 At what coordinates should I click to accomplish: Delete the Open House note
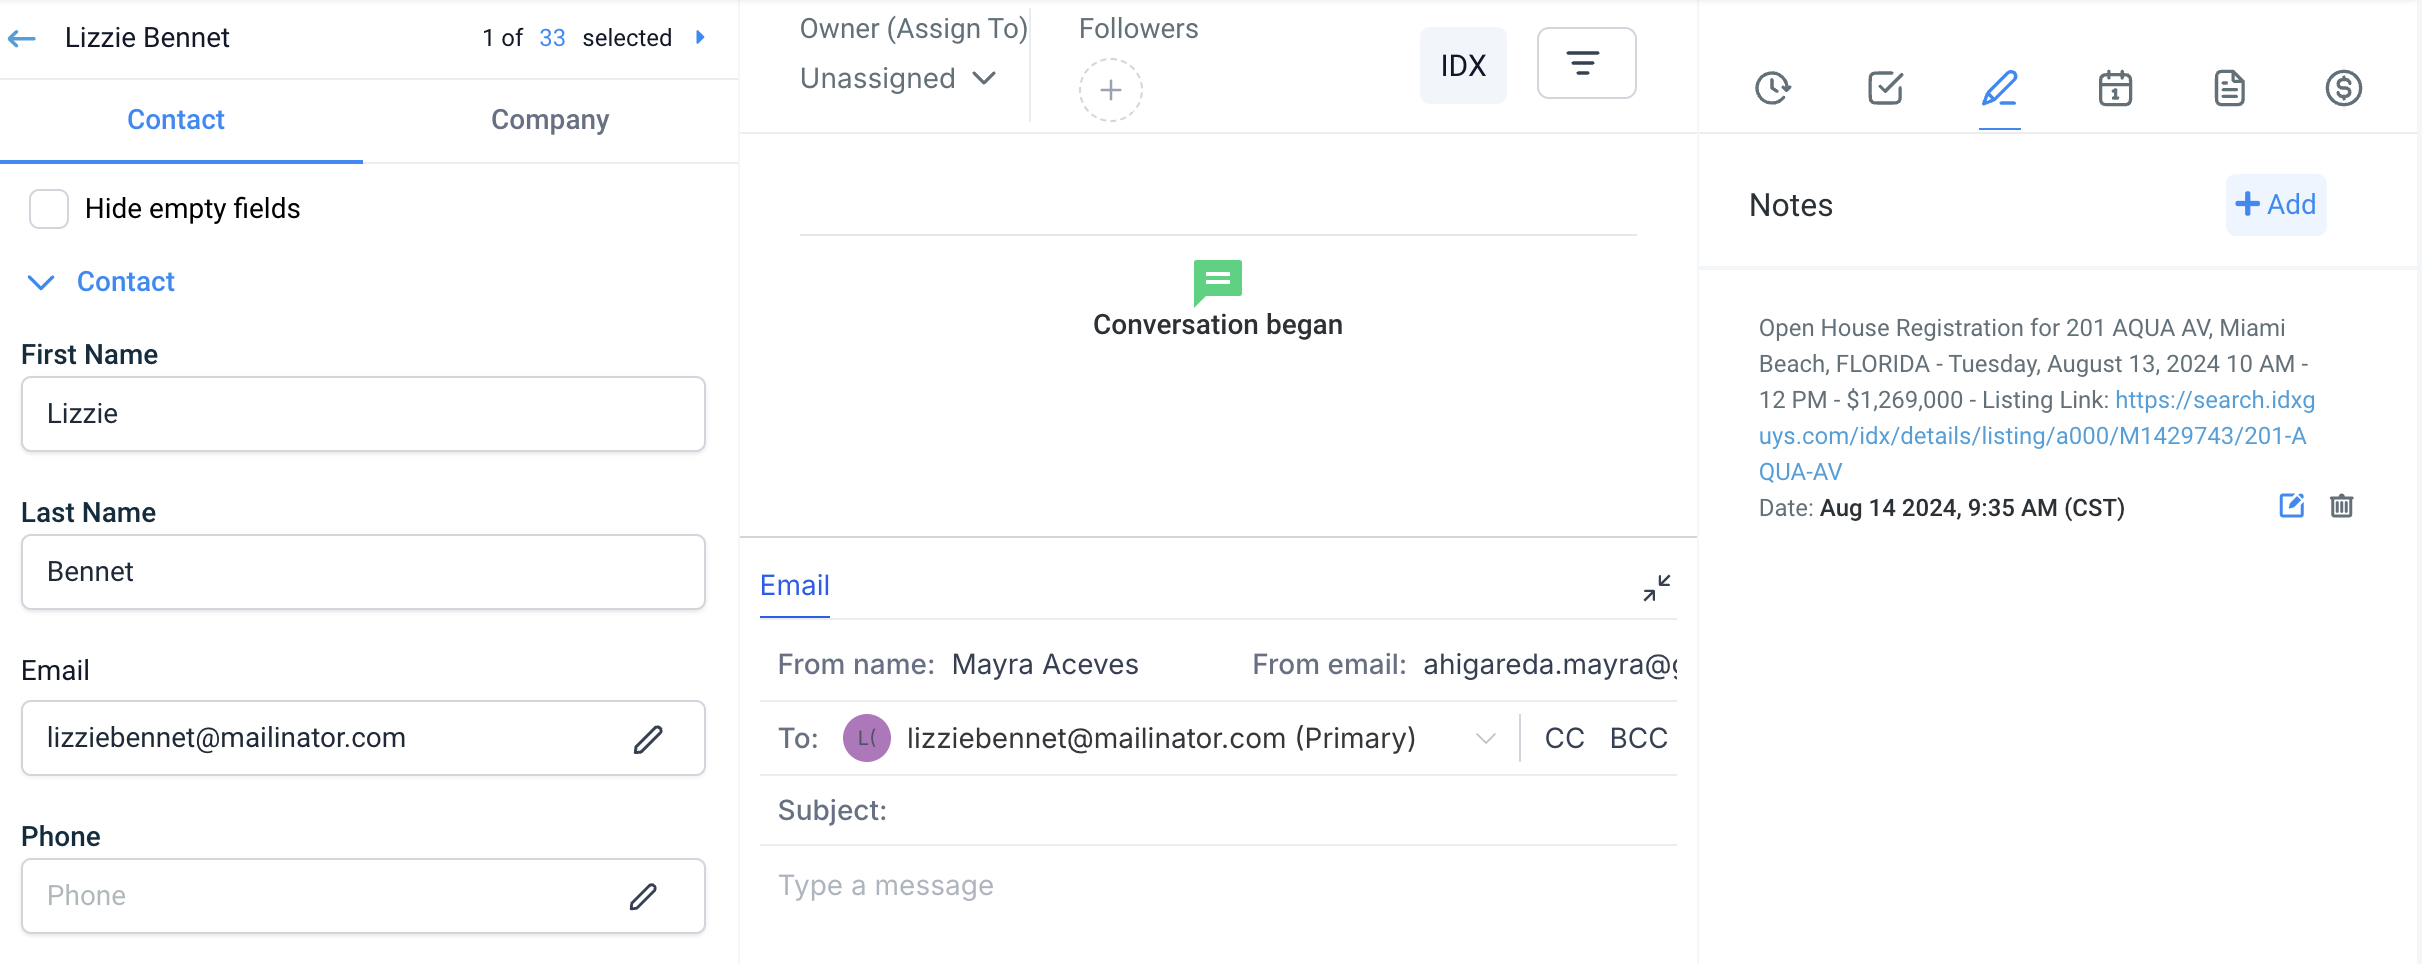[x=2341, y=506]
